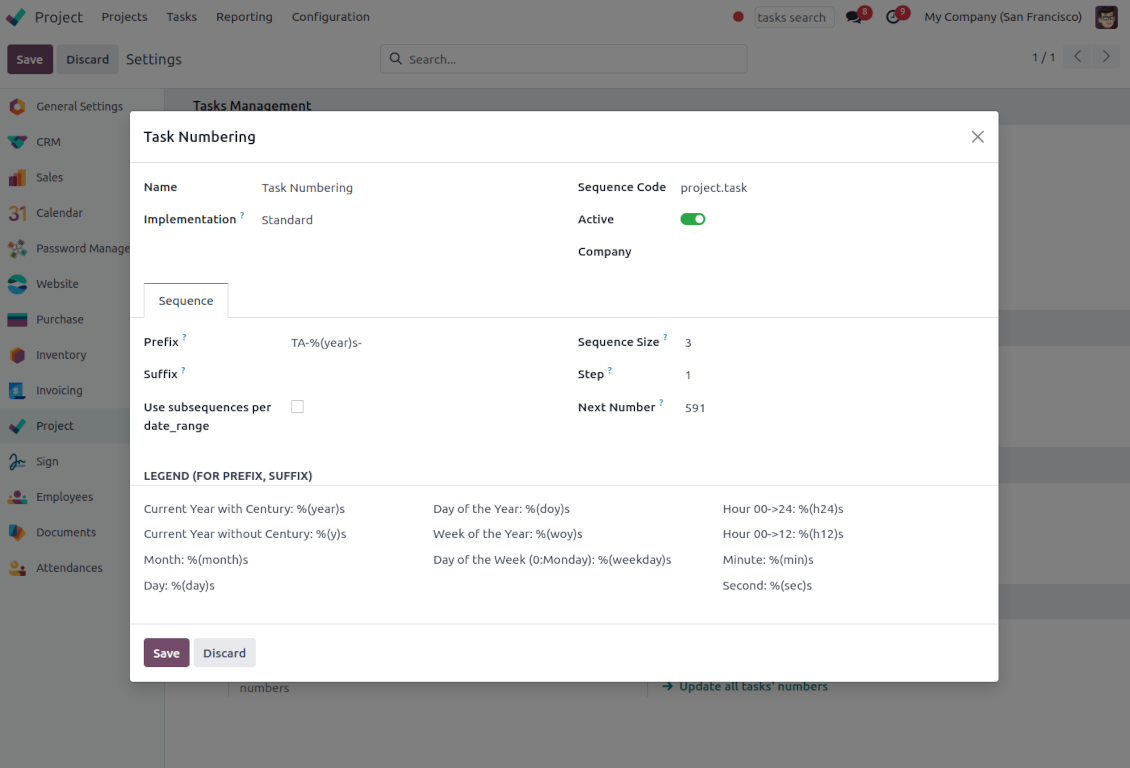Select the Inventory icon in sidebar
1130x768 pixels.
pos(17,355)
